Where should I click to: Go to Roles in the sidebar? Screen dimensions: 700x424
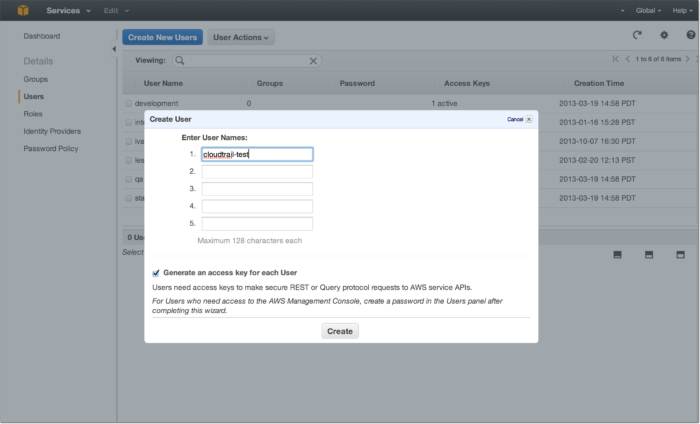point(34,114)
